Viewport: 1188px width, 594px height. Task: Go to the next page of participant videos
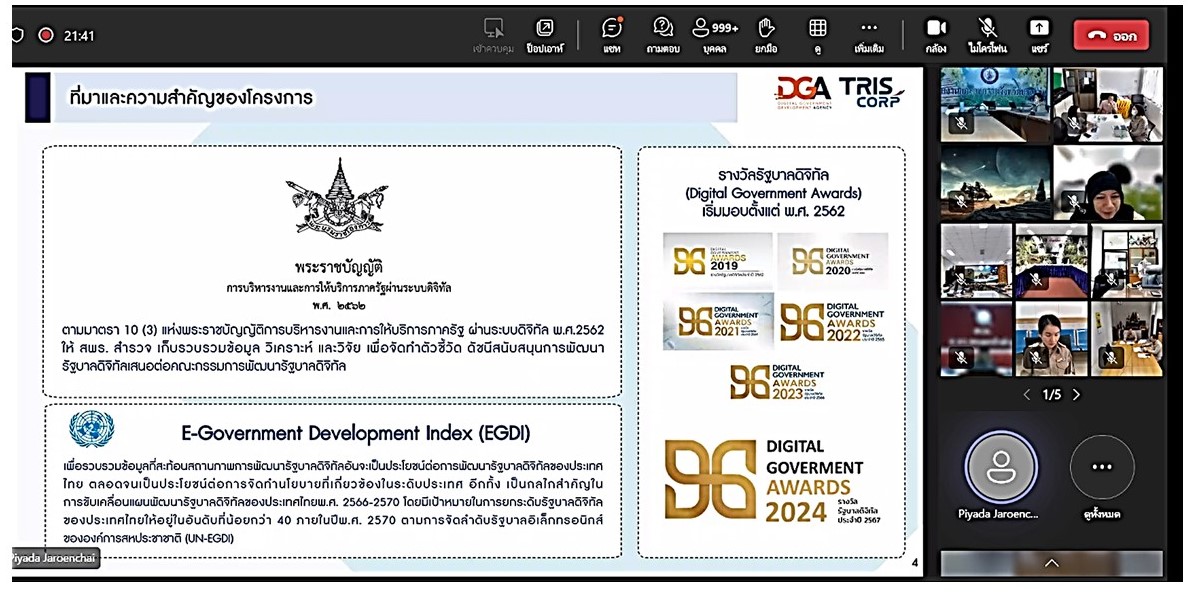1077,395
